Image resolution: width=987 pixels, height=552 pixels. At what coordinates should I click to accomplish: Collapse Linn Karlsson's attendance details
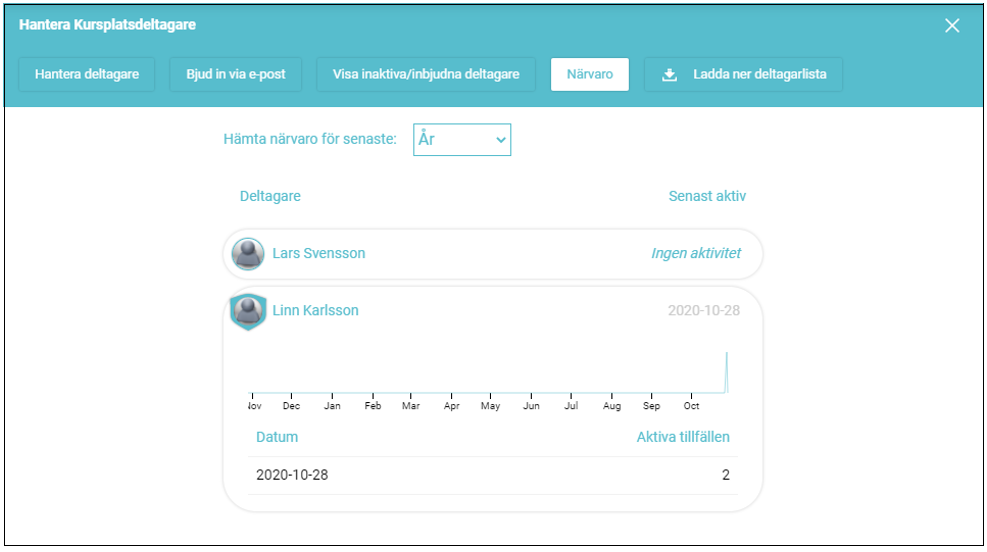tap(492, 310)
